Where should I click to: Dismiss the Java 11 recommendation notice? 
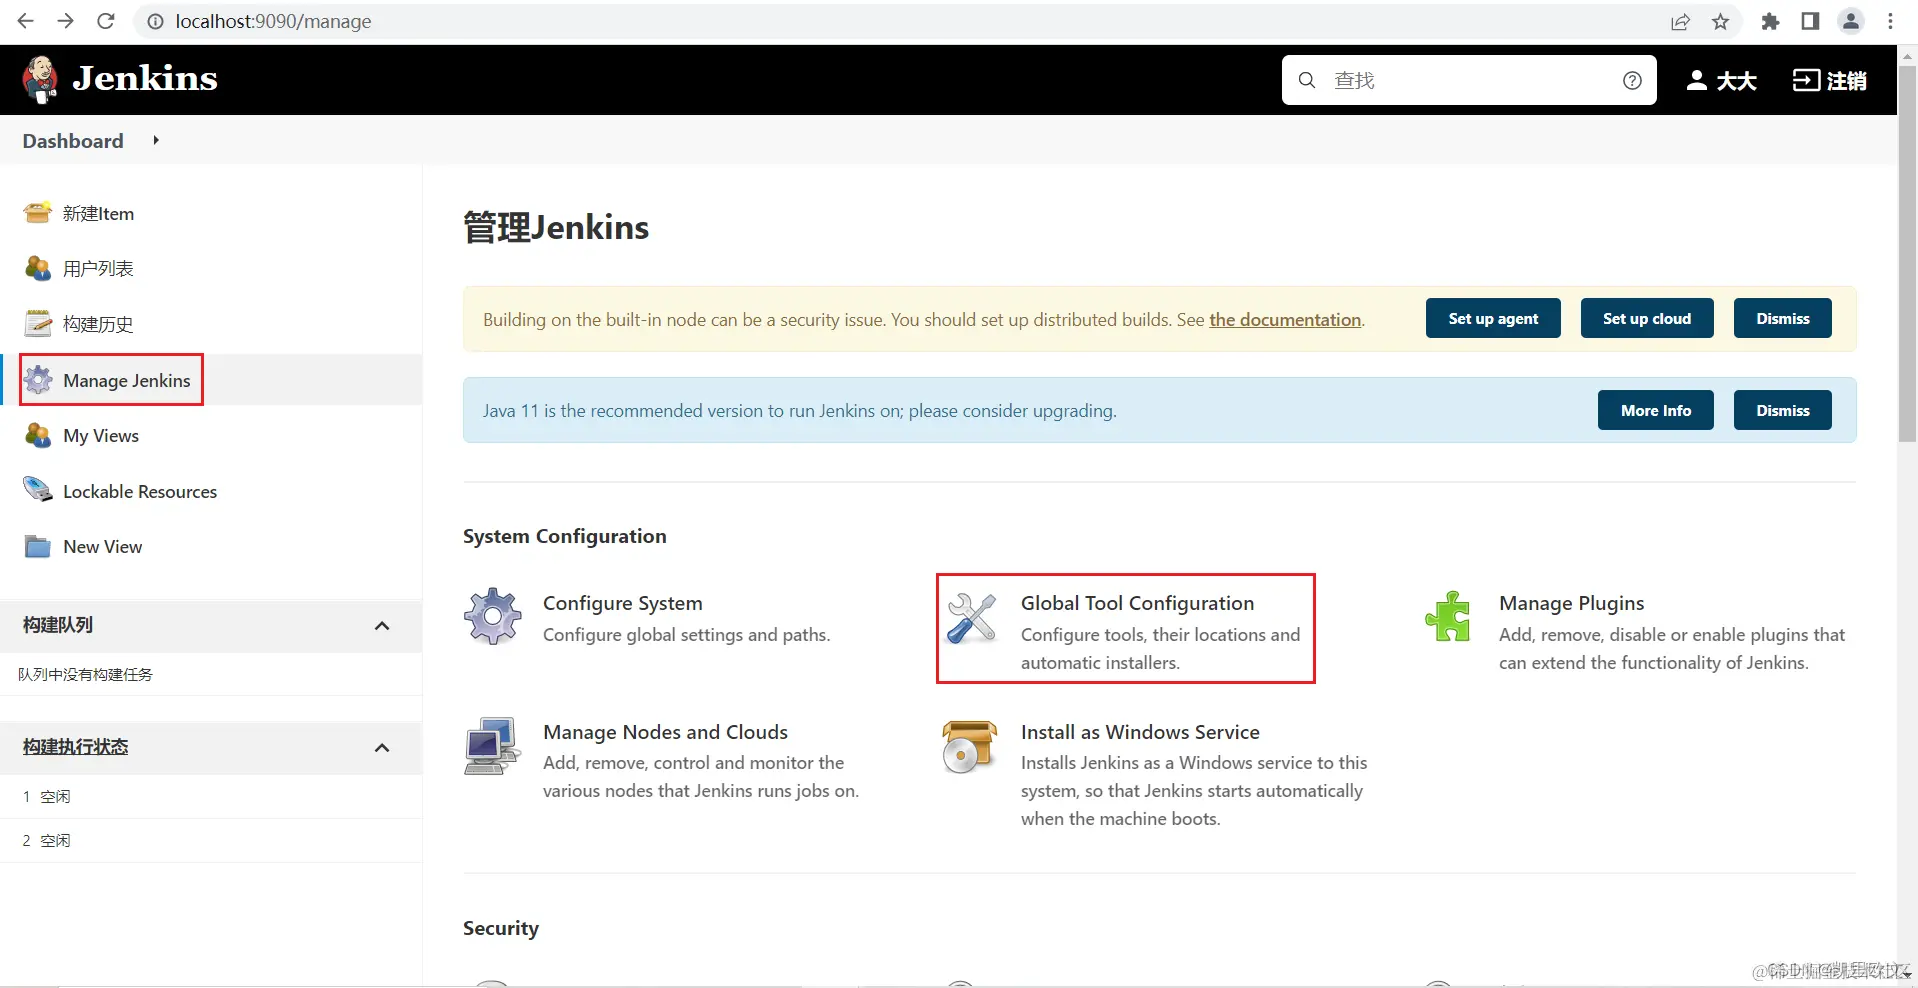[1783, 410]
